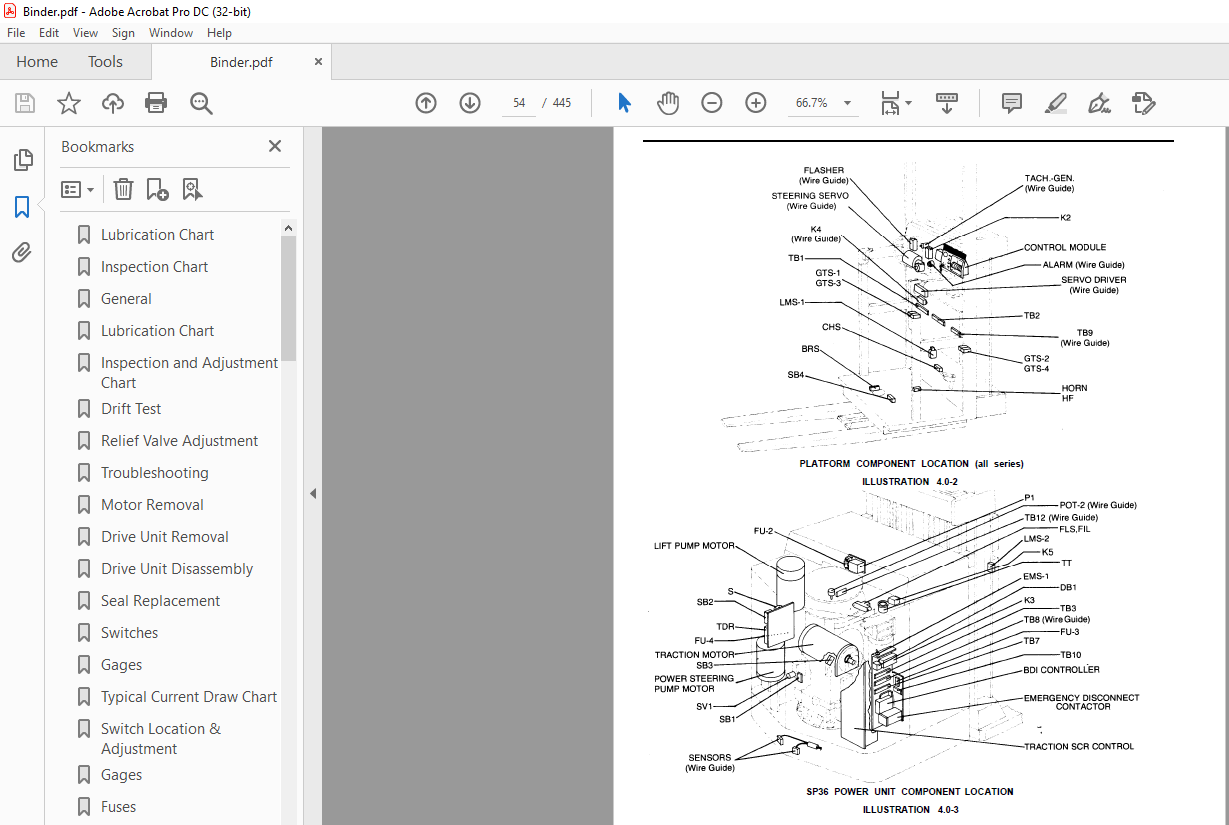Viewport: 1229px width, 825px height.
Task: Open the Sign menu
Action: [123, 33]
